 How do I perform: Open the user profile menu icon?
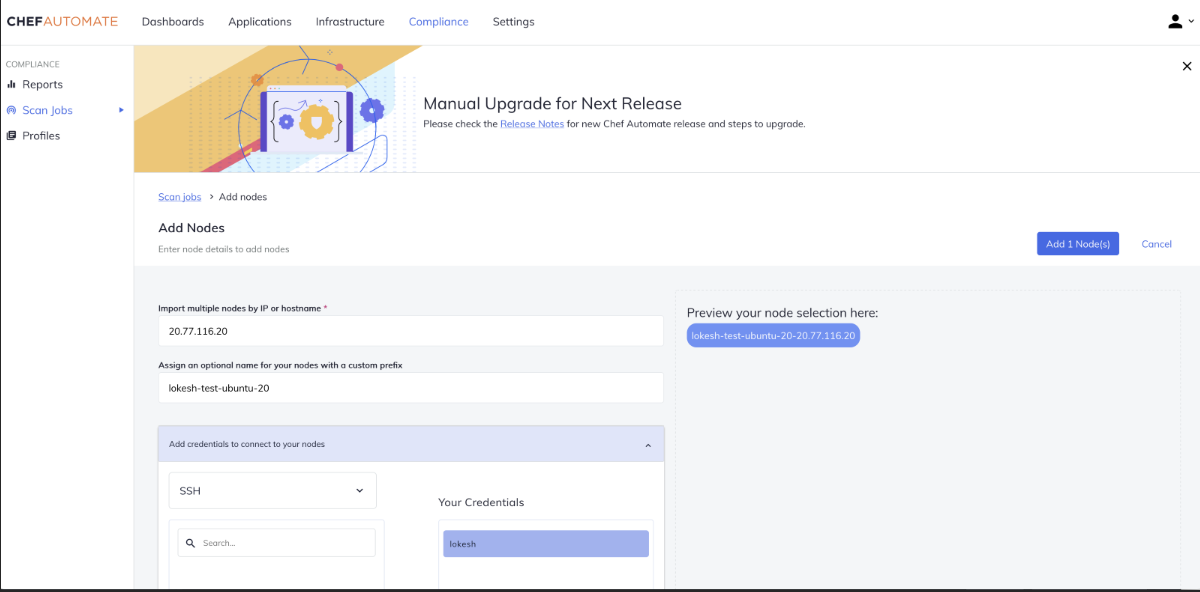tap(1175, 22)
